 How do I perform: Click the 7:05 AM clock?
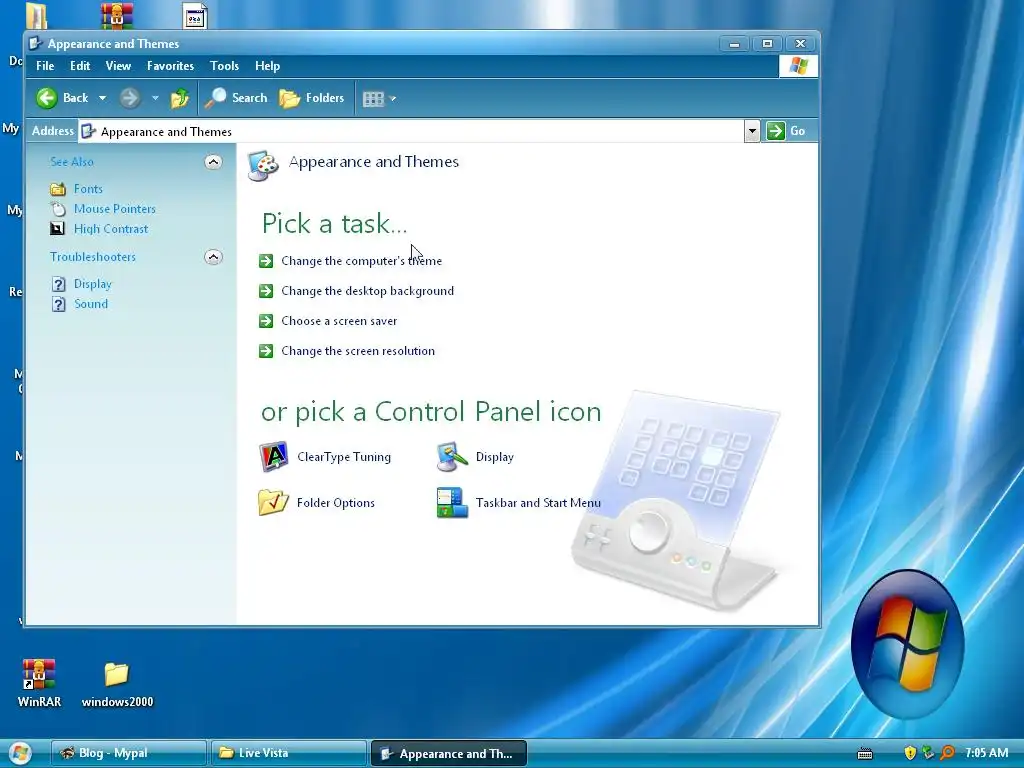pos(987,753)
